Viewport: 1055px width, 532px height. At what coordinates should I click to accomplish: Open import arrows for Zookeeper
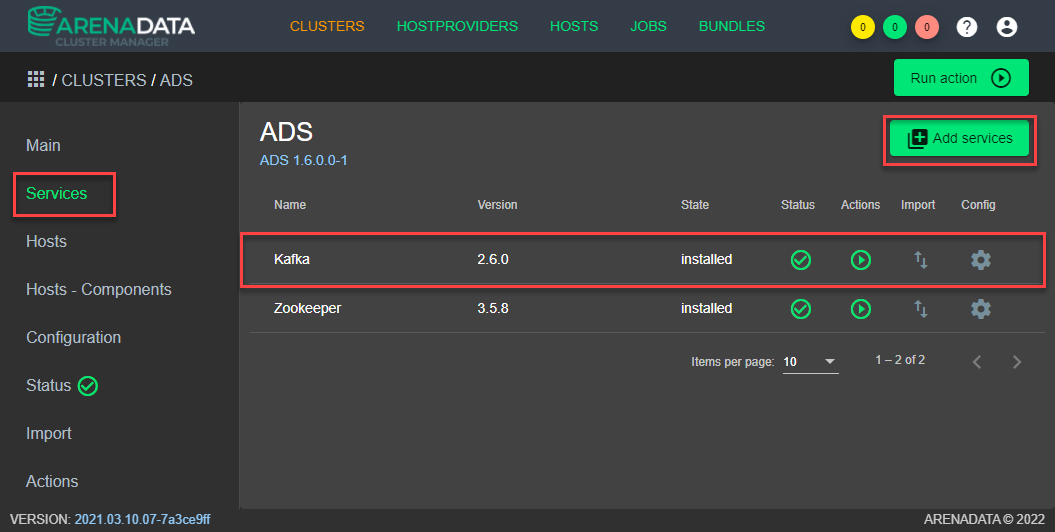pyautogui.click(x=920, y=309)
